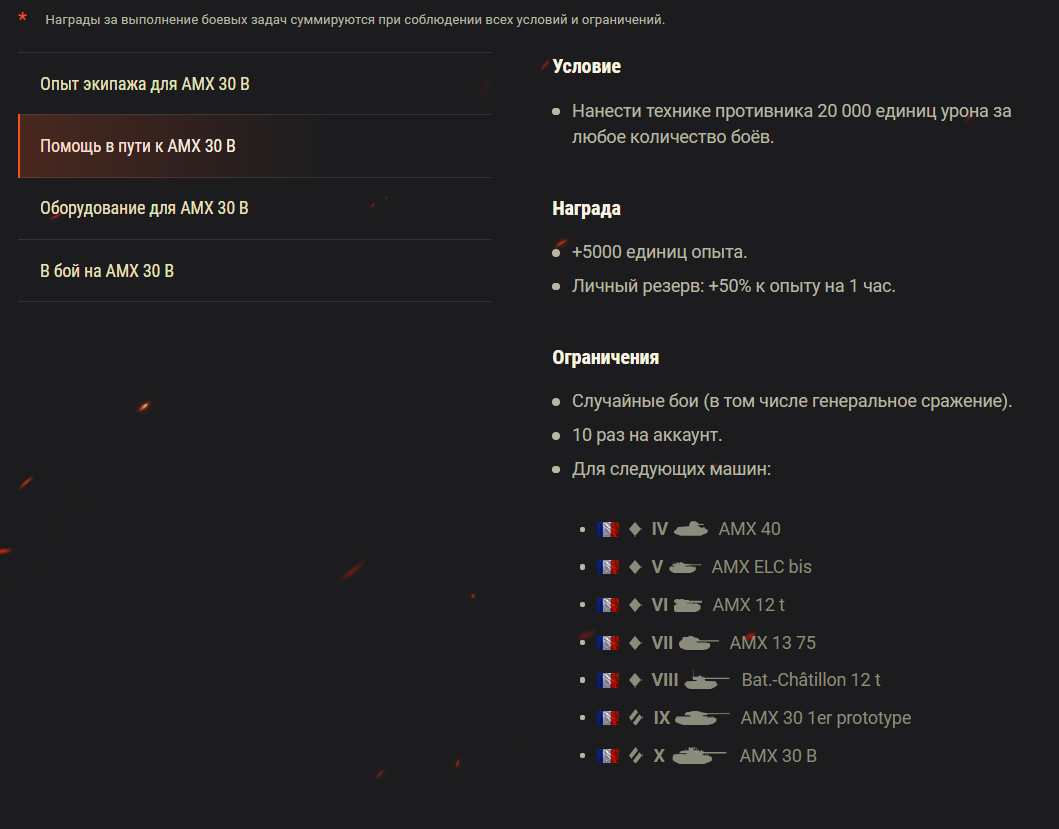Click the "Награда" heading

(586, 209)
